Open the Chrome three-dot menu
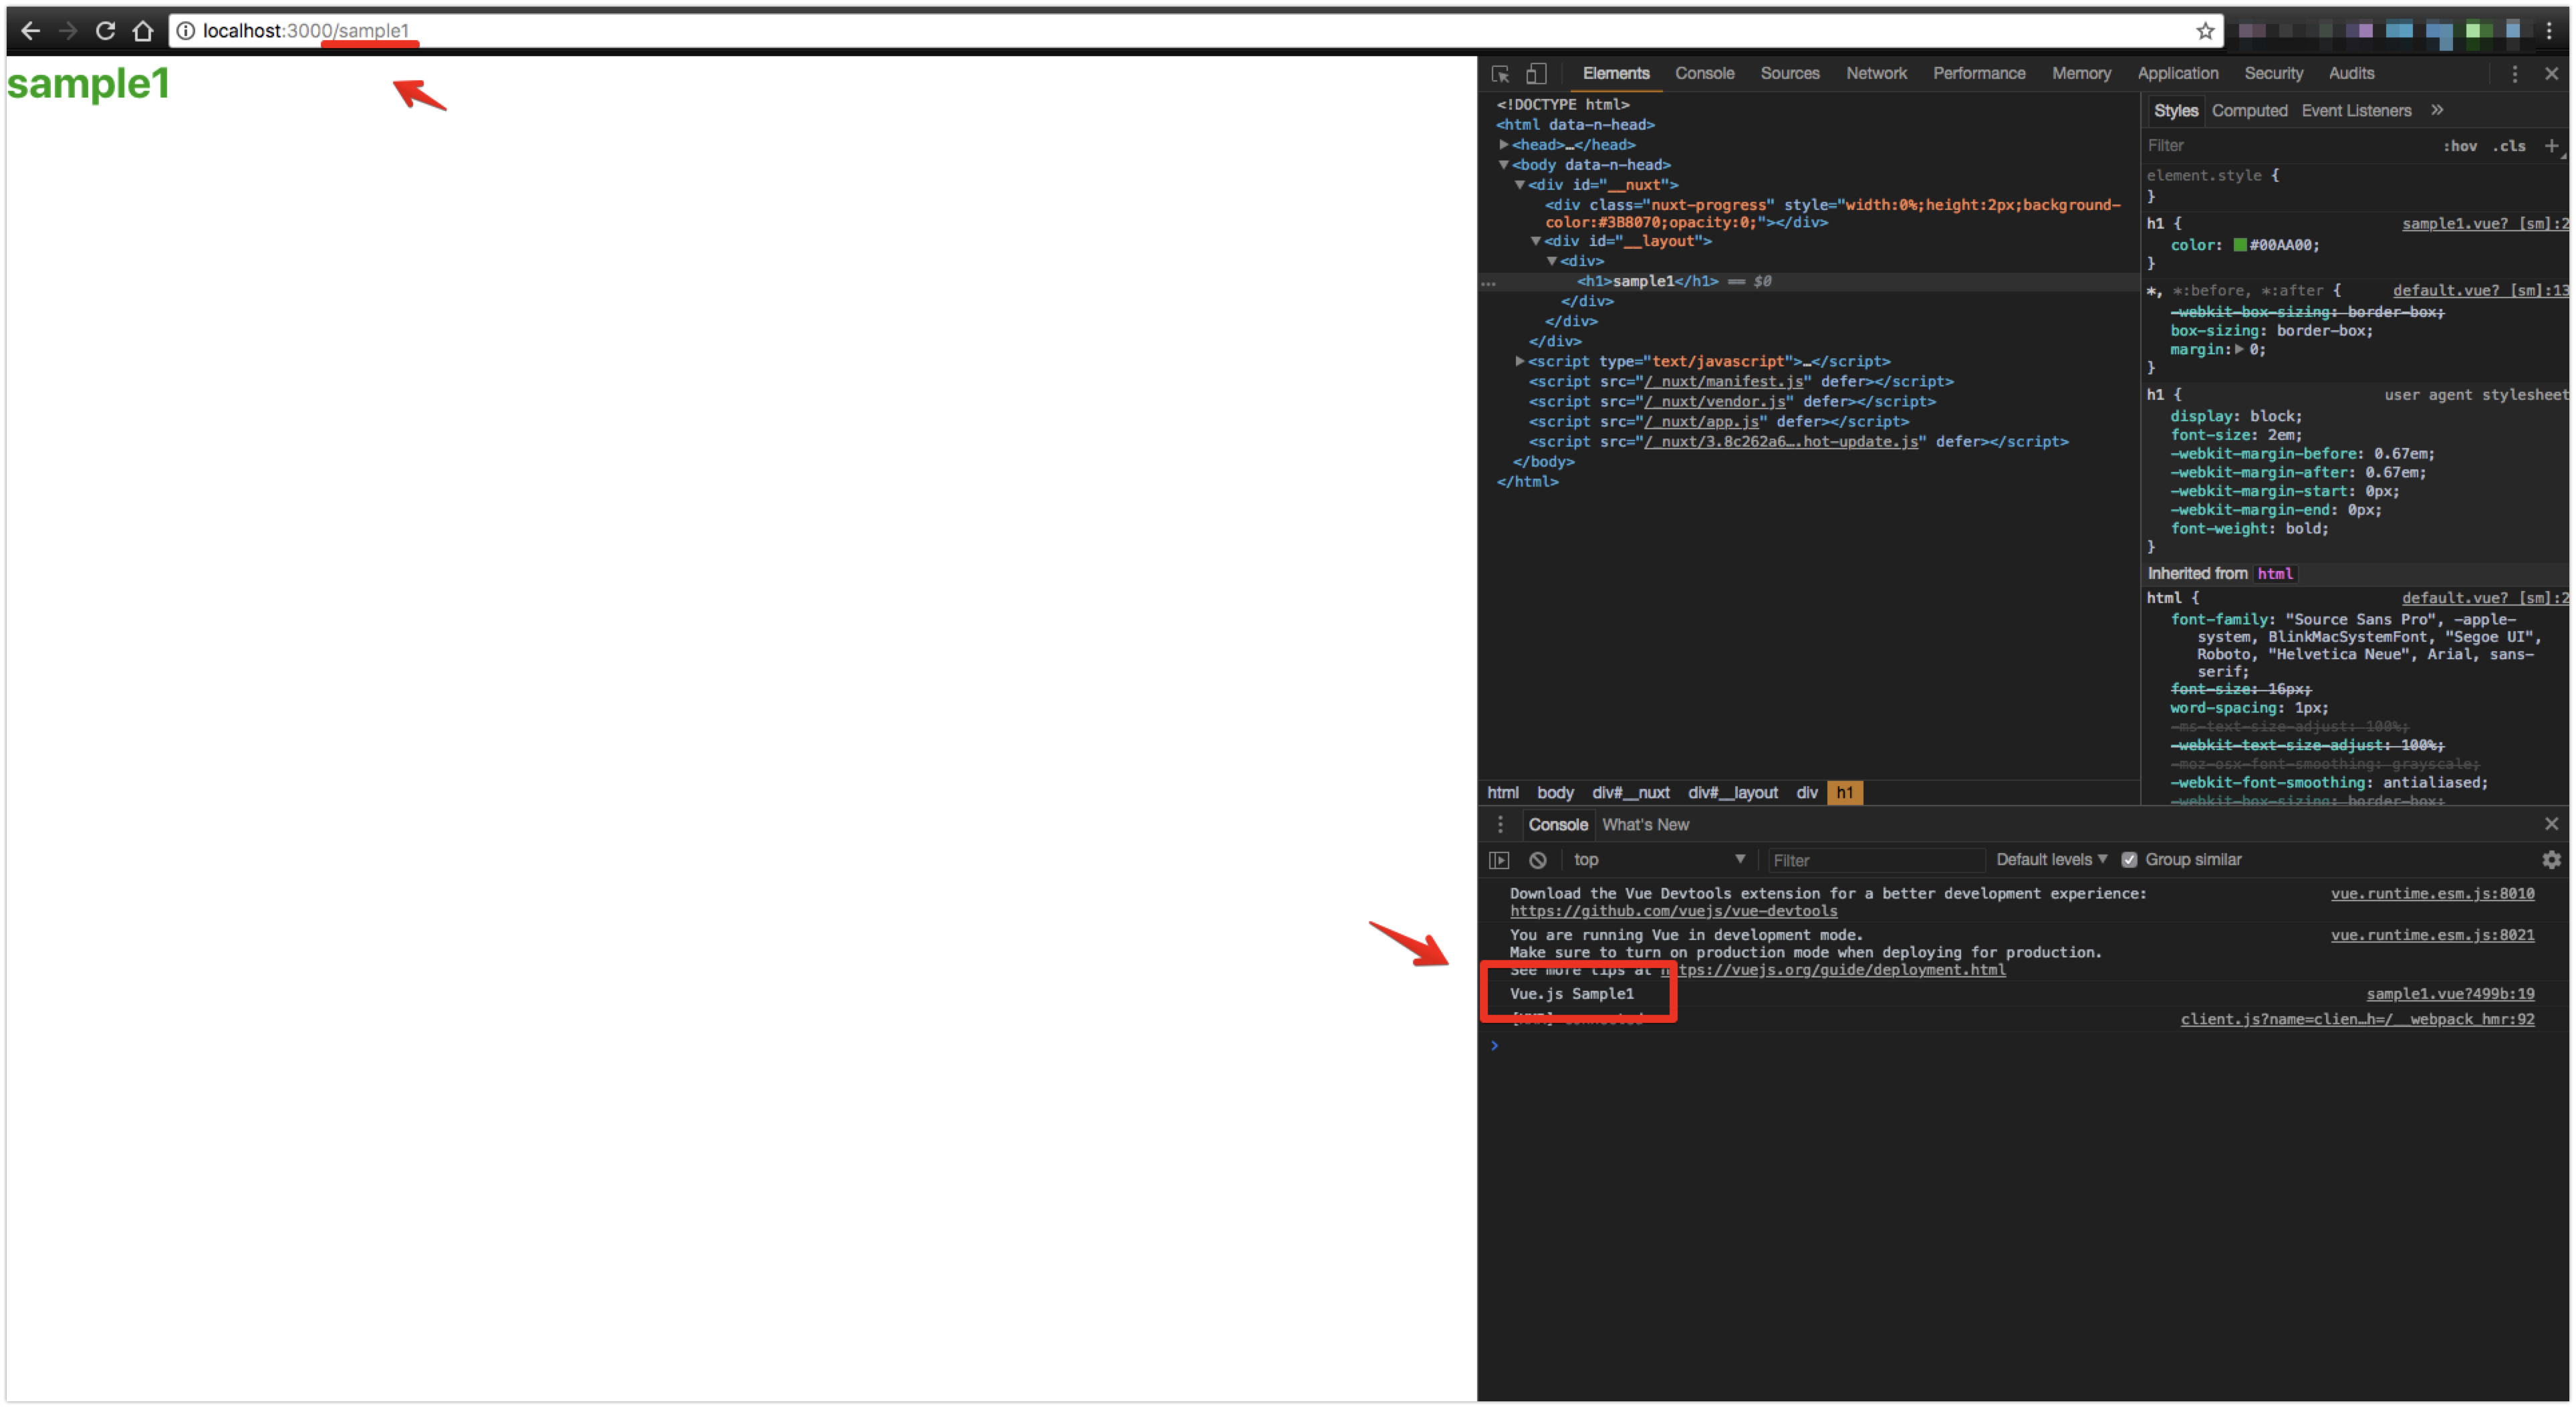The image size is (2576, 1408). pos(2549,31)
